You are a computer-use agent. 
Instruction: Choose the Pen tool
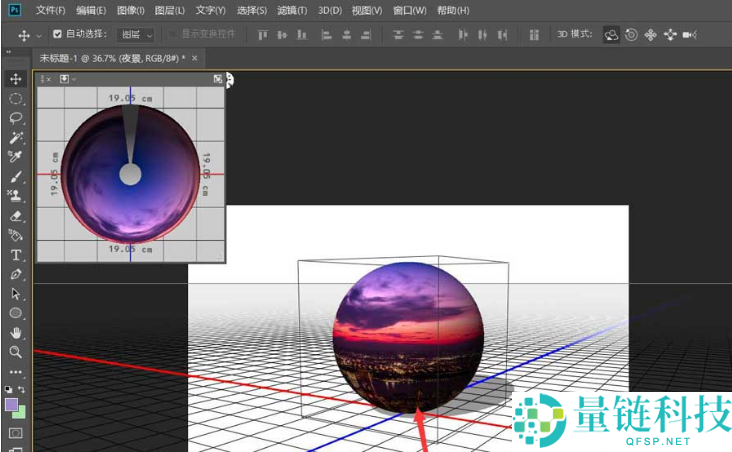point(16,274)
